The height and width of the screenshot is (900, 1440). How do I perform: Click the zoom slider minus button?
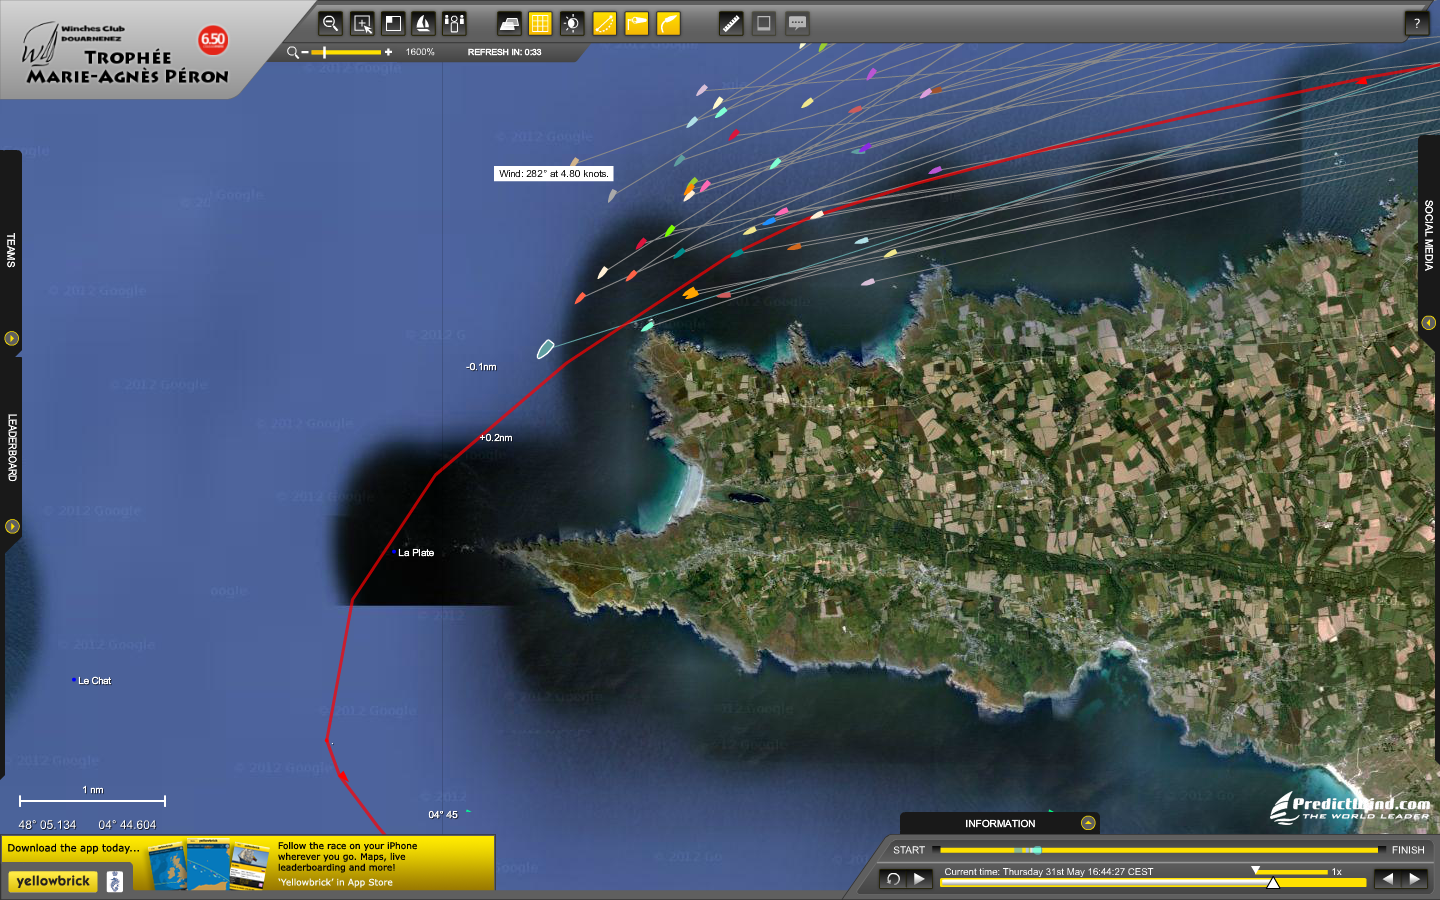[x=305, y=52]
